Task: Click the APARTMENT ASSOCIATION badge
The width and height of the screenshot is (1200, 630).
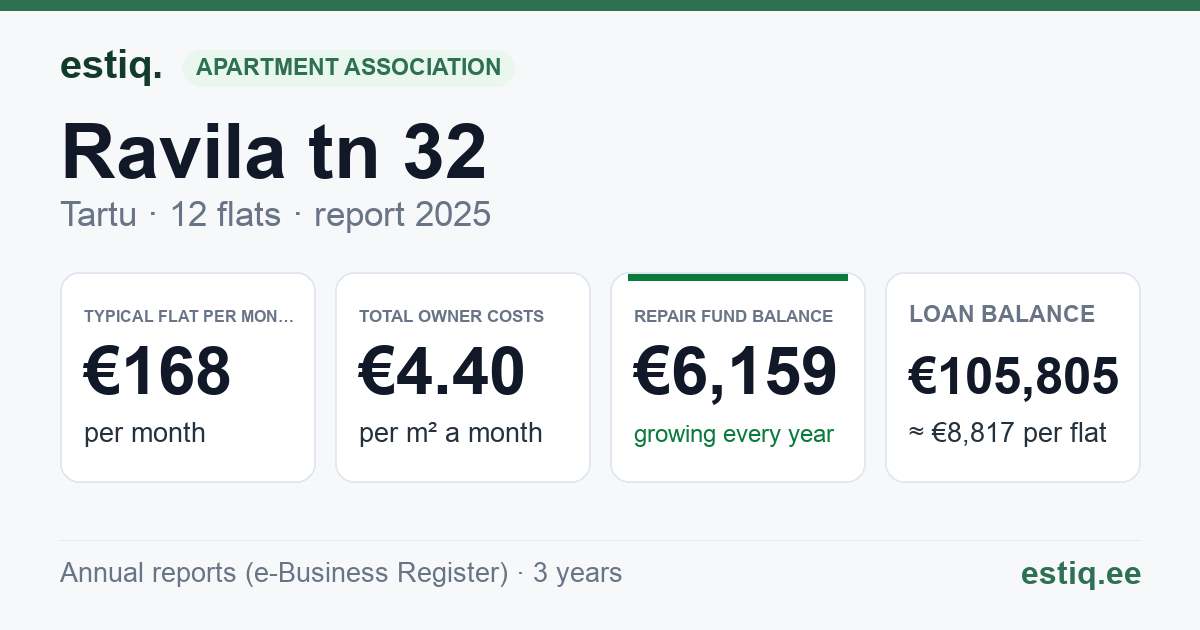Action: tap(348, 68)
